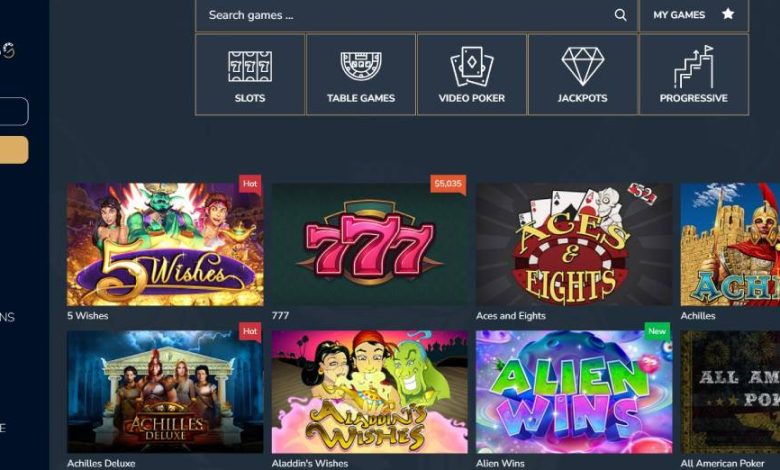Open the 5 Wishes game thumbnail
This screenshot has height=470, width=780.
point(165,244)
